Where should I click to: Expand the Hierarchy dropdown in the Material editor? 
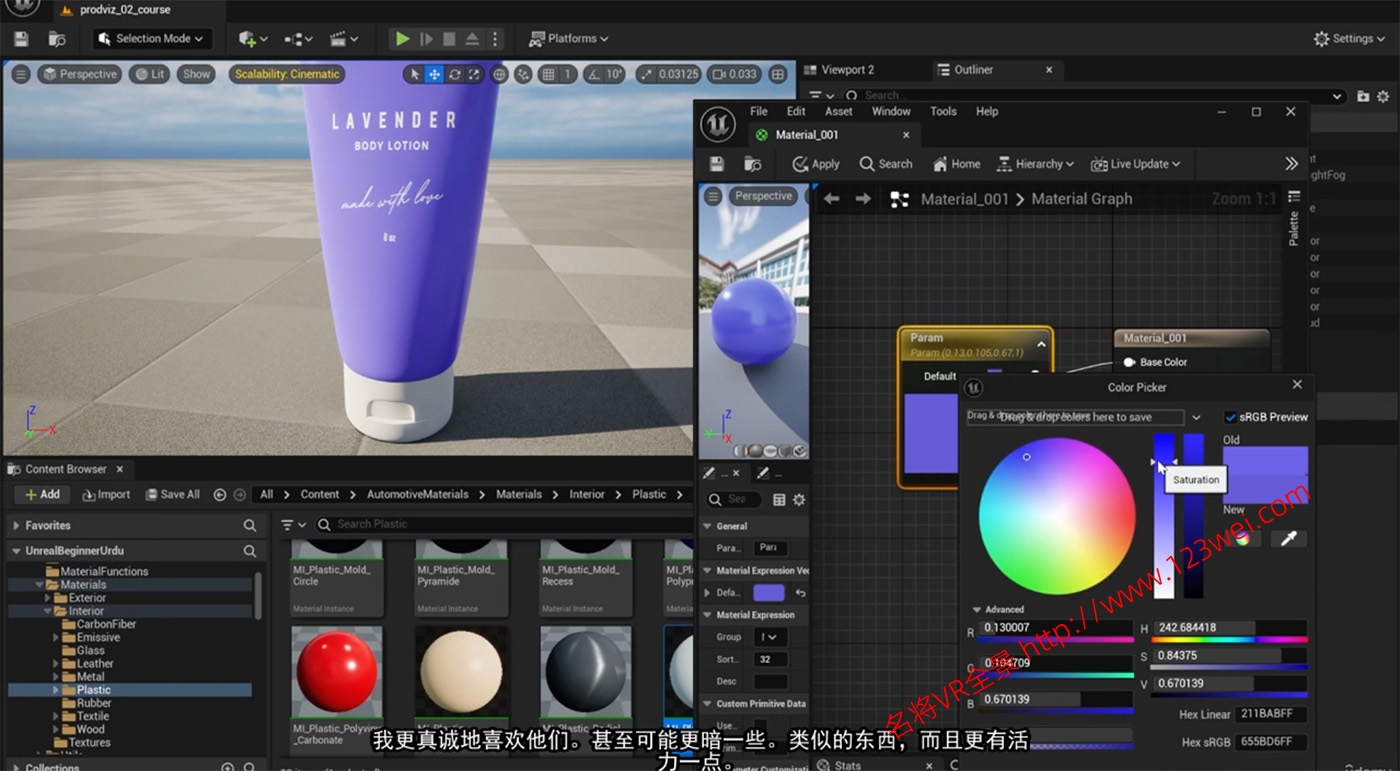click(1035, 164)
